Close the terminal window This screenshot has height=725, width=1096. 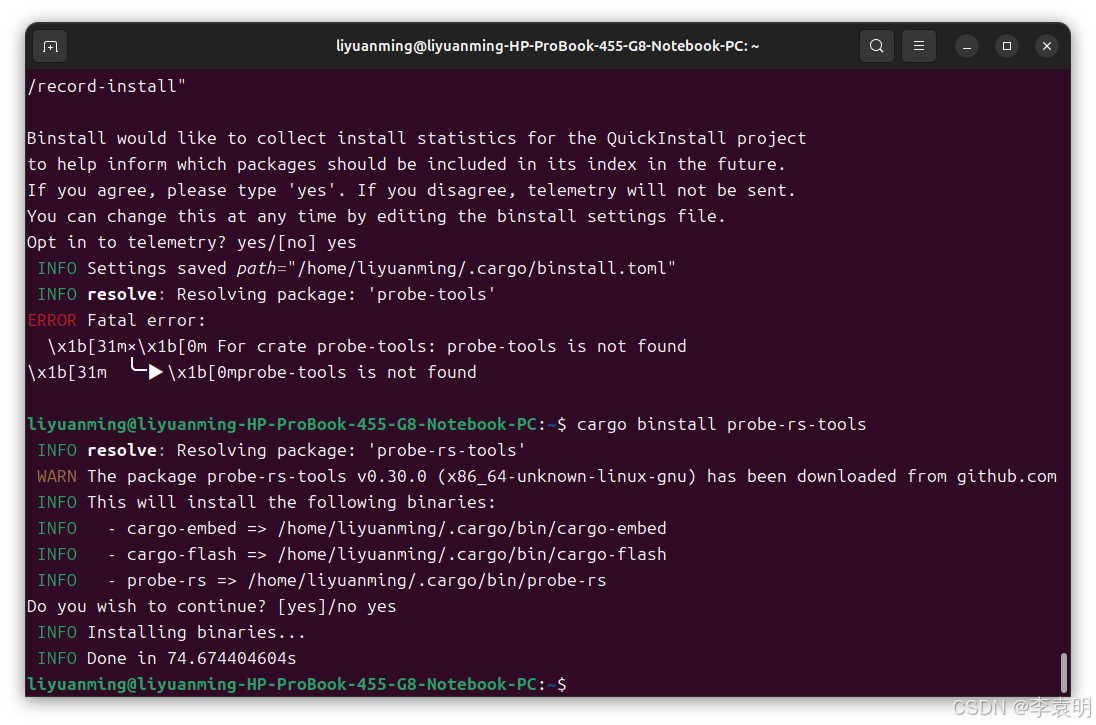[1046, 46]
